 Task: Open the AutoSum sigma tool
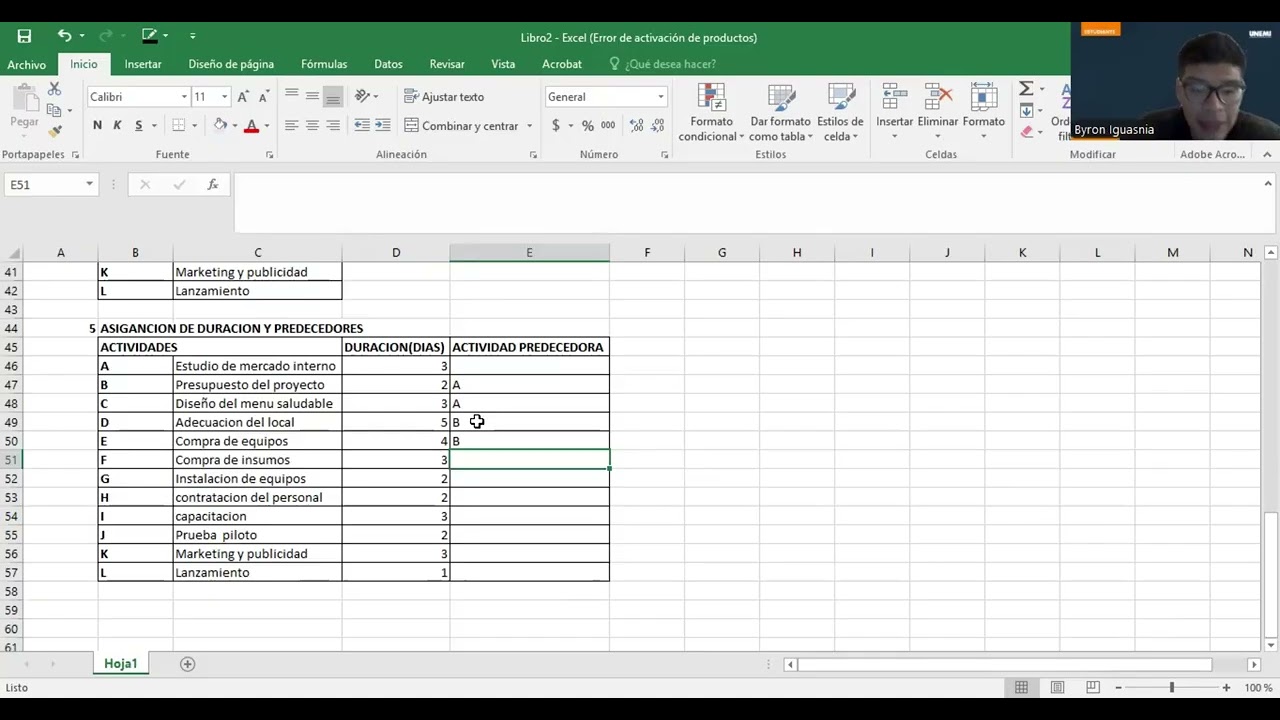pos(1026,89)
